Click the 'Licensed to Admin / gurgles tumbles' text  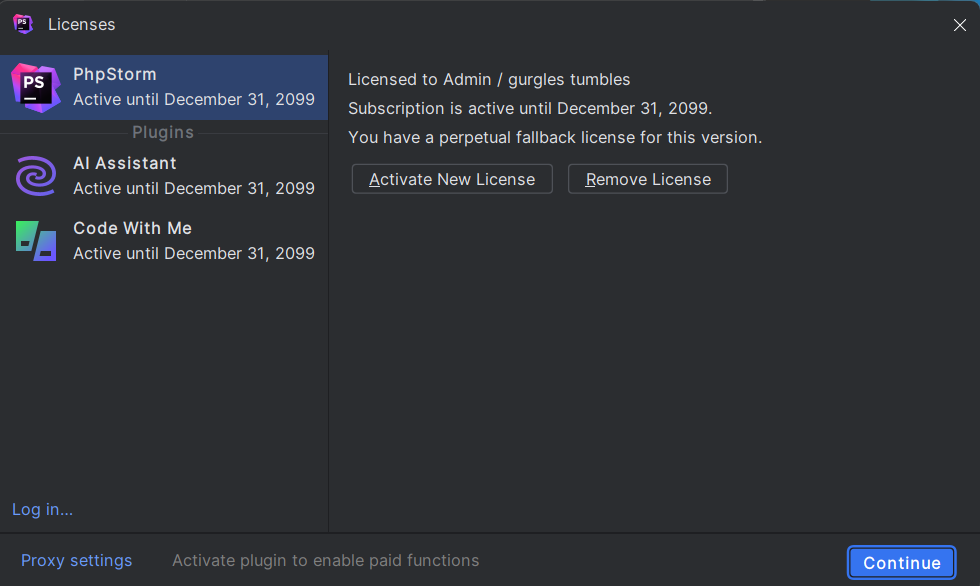click(489, 79)
